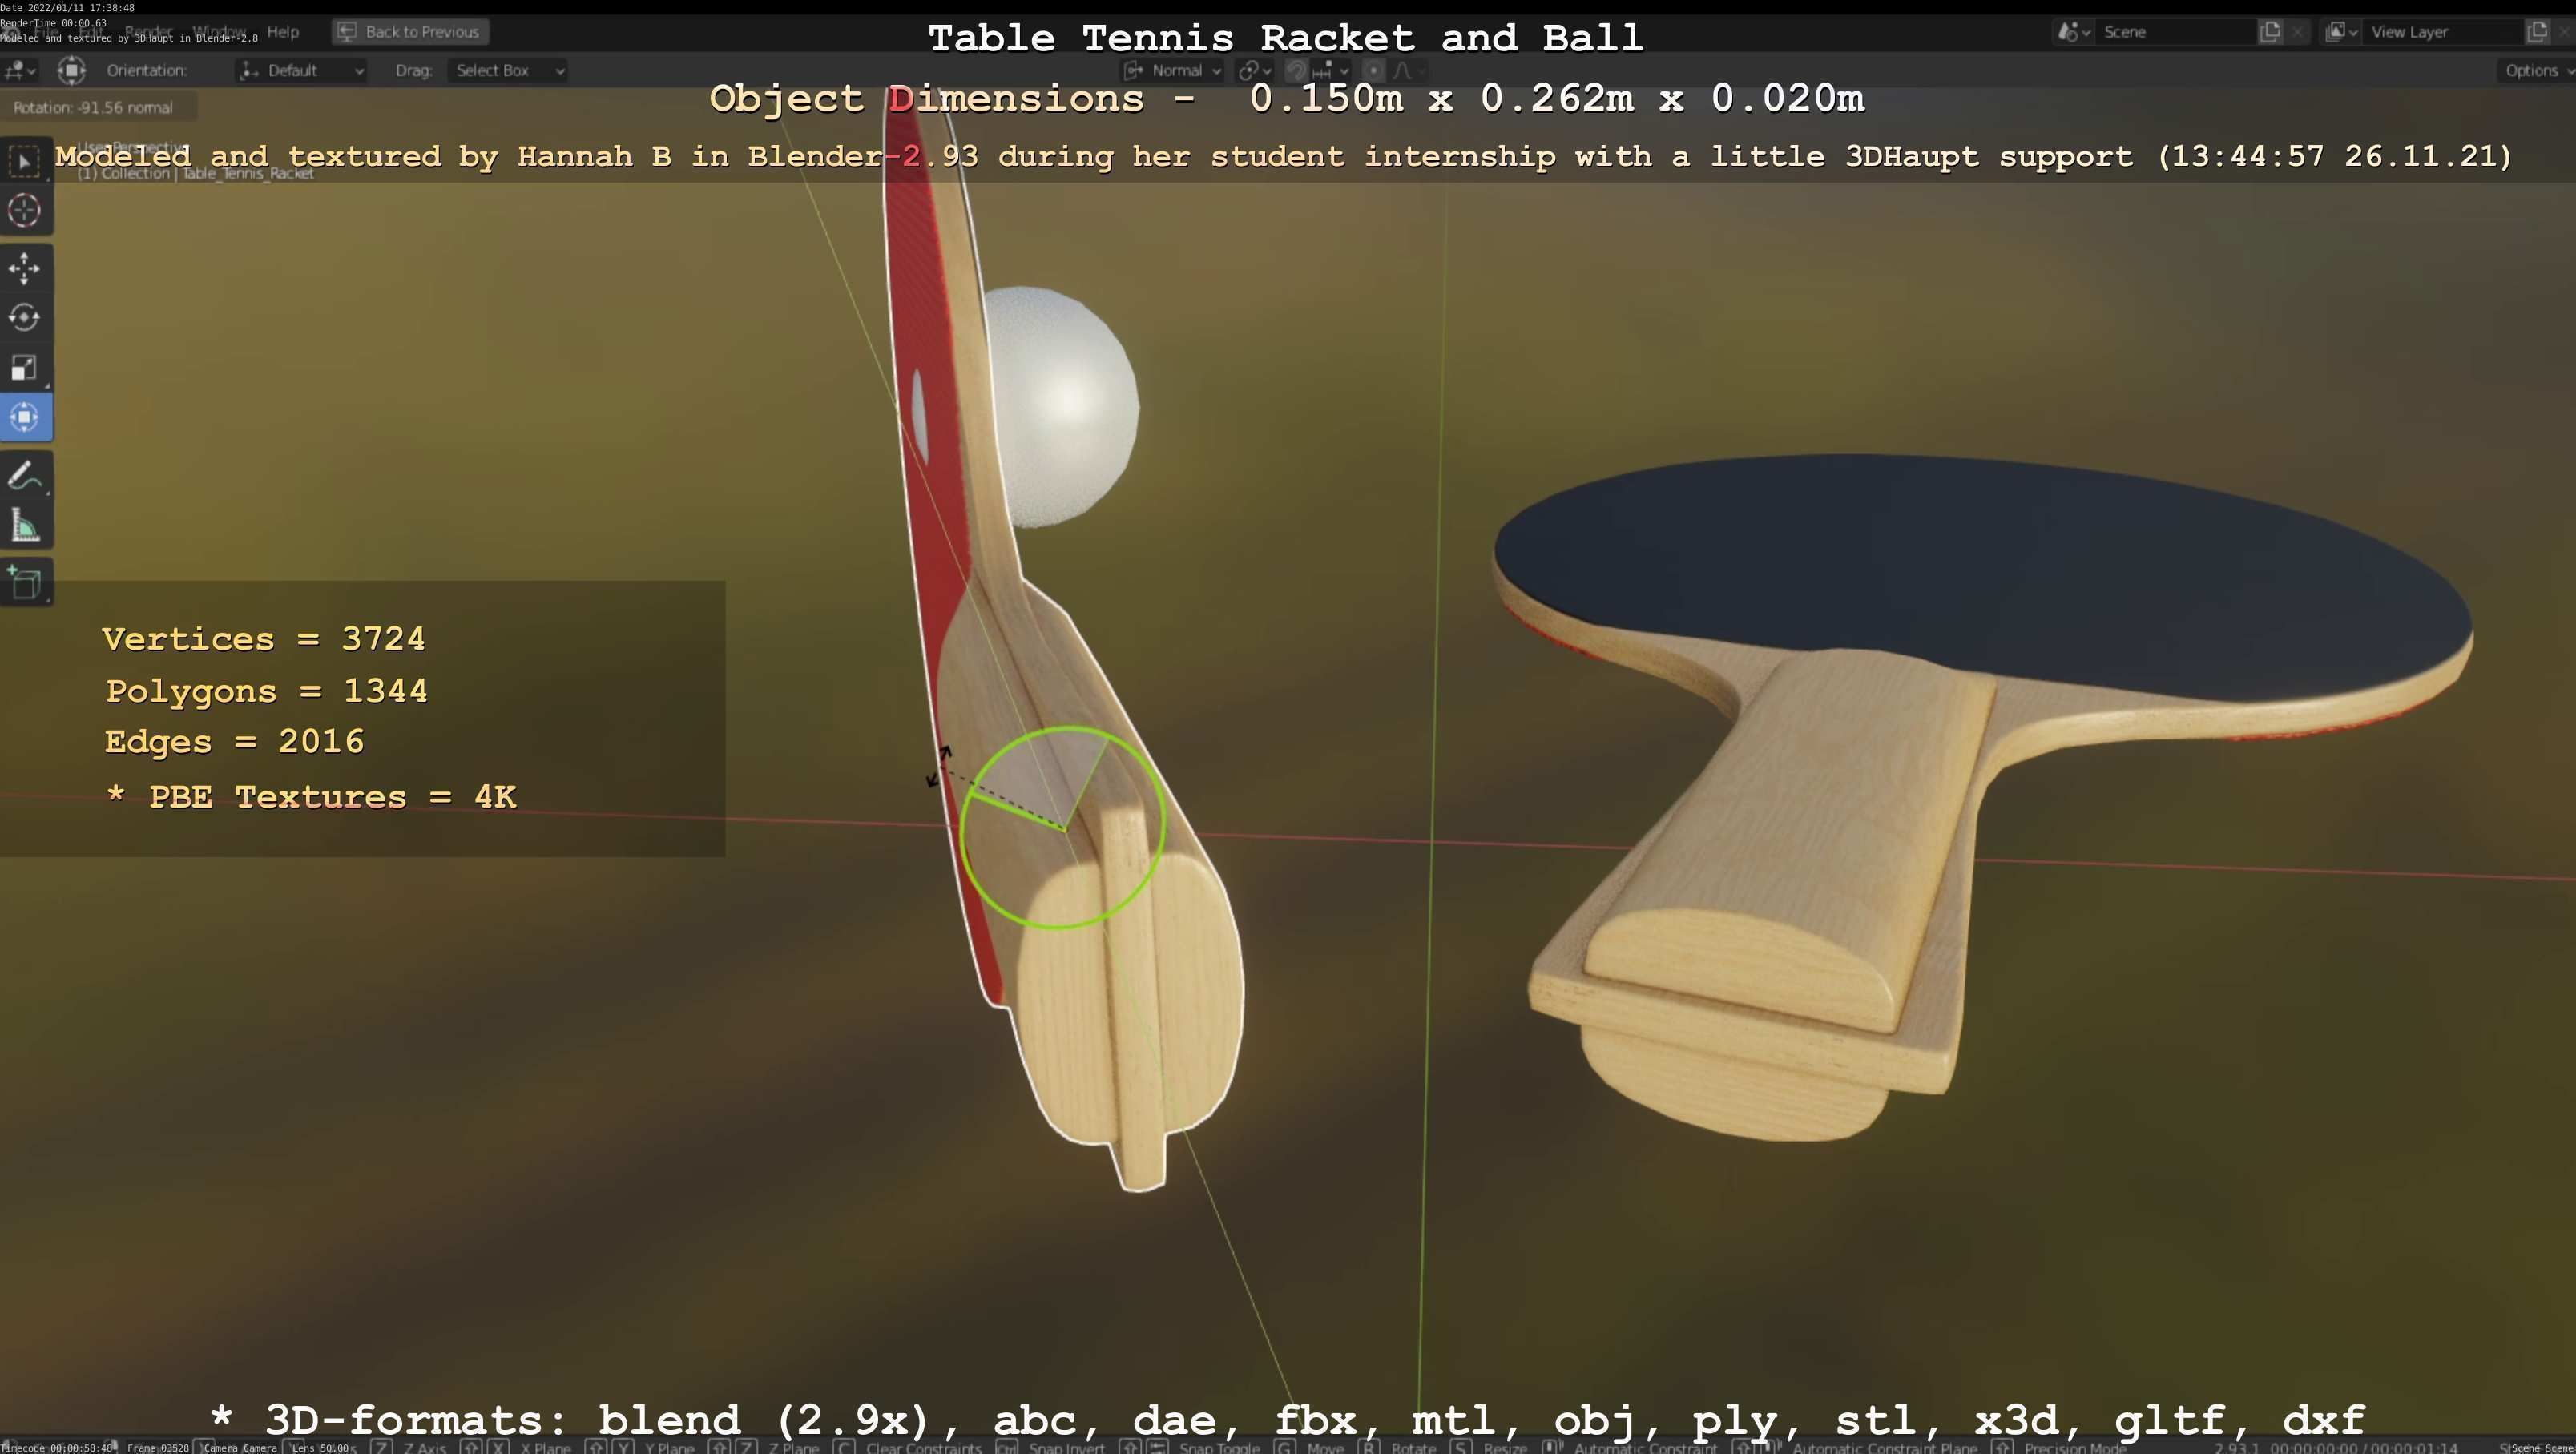The width and height of the screenshot is (2576, 1454).
Task: Open the editor type dropdown
Action: coord(20,70)
